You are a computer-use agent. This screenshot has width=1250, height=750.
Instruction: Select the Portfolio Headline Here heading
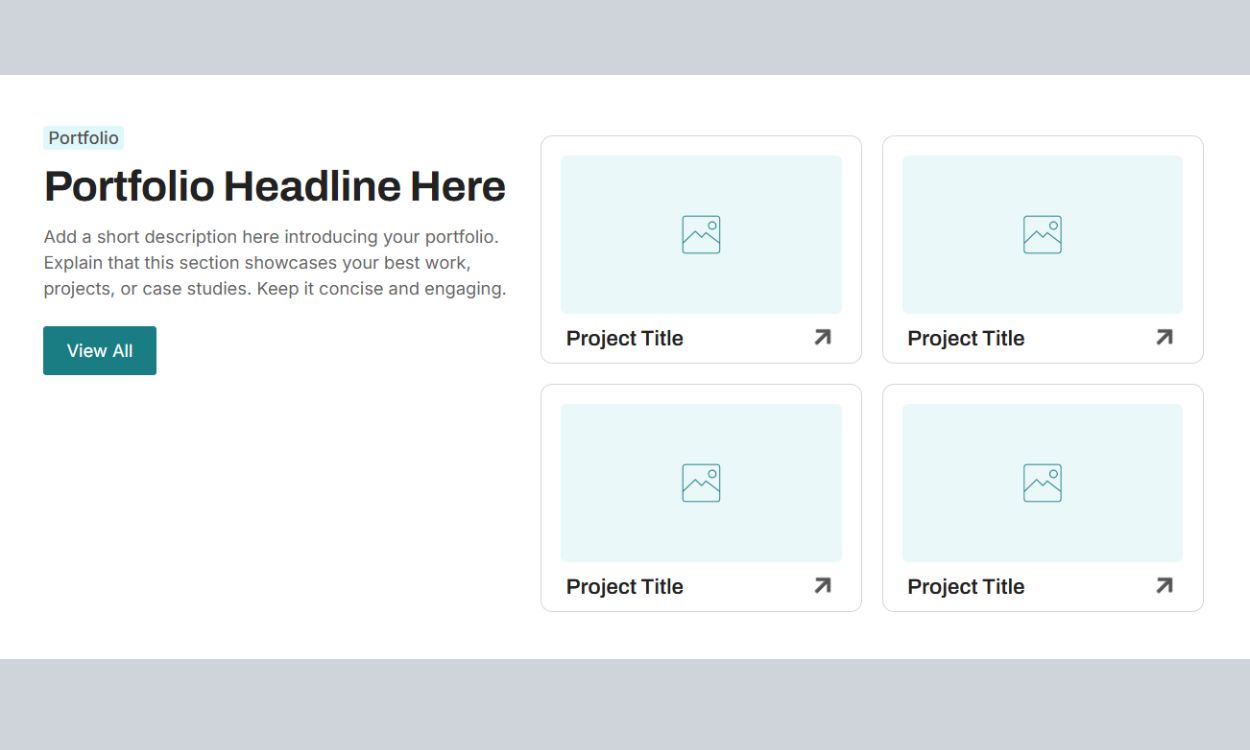275,187
